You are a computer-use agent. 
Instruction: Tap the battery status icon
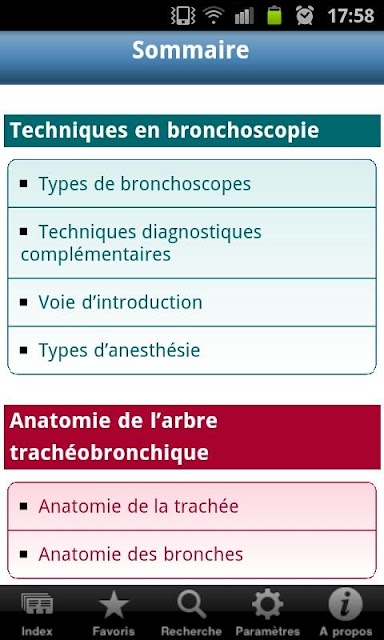(275, 16)
